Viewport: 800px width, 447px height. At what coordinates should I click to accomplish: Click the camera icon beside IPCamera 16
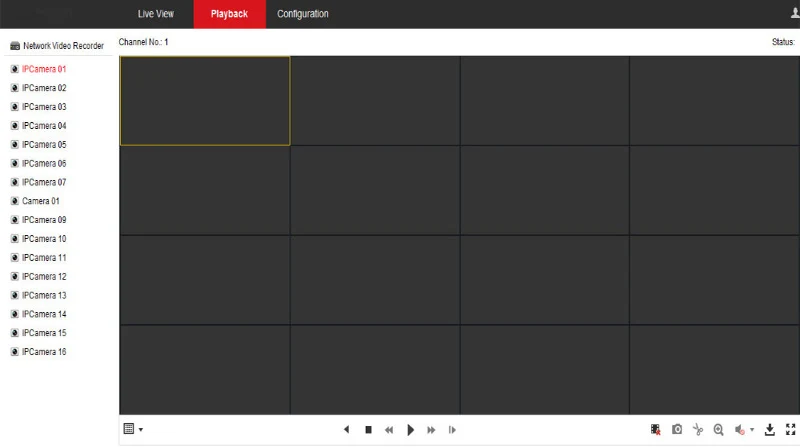(x=14, y=352)
